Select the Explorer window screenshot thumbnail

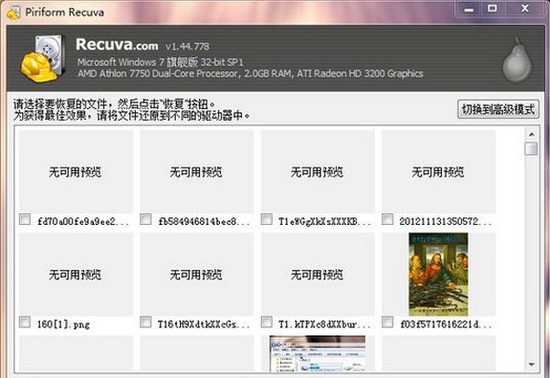(317, 353)
